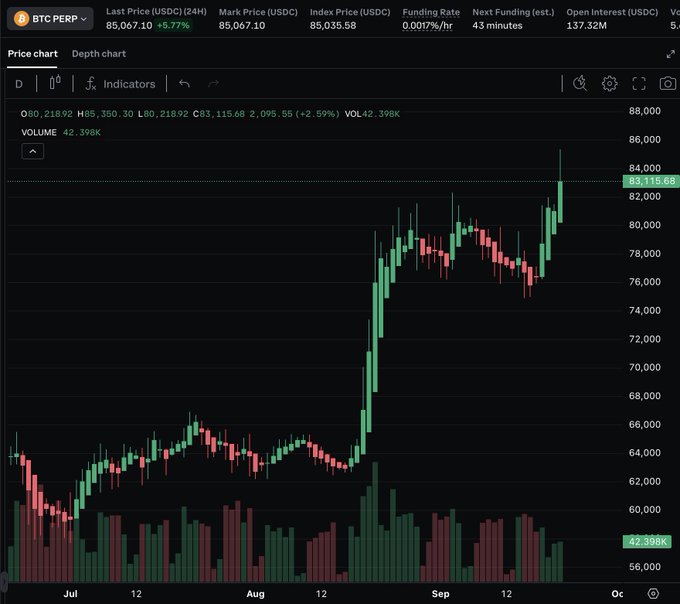Click the 0.0017%/hr funding rate value

(427, 26)
